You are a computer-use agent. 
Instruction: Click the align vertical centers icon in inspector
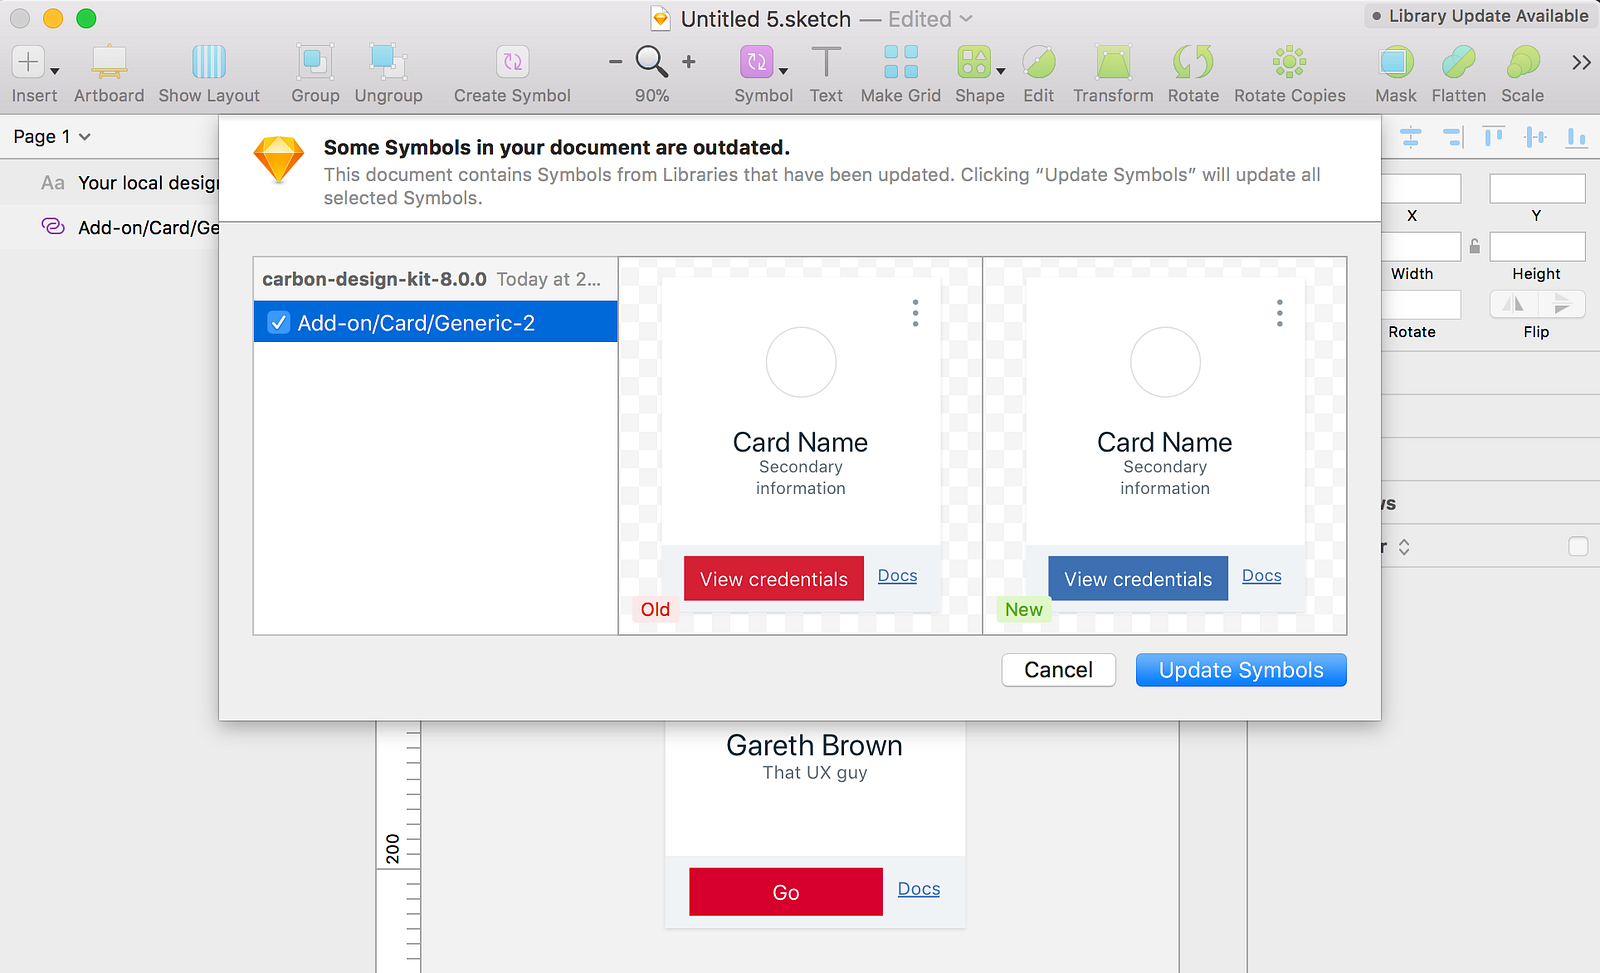coord(1535,137)
